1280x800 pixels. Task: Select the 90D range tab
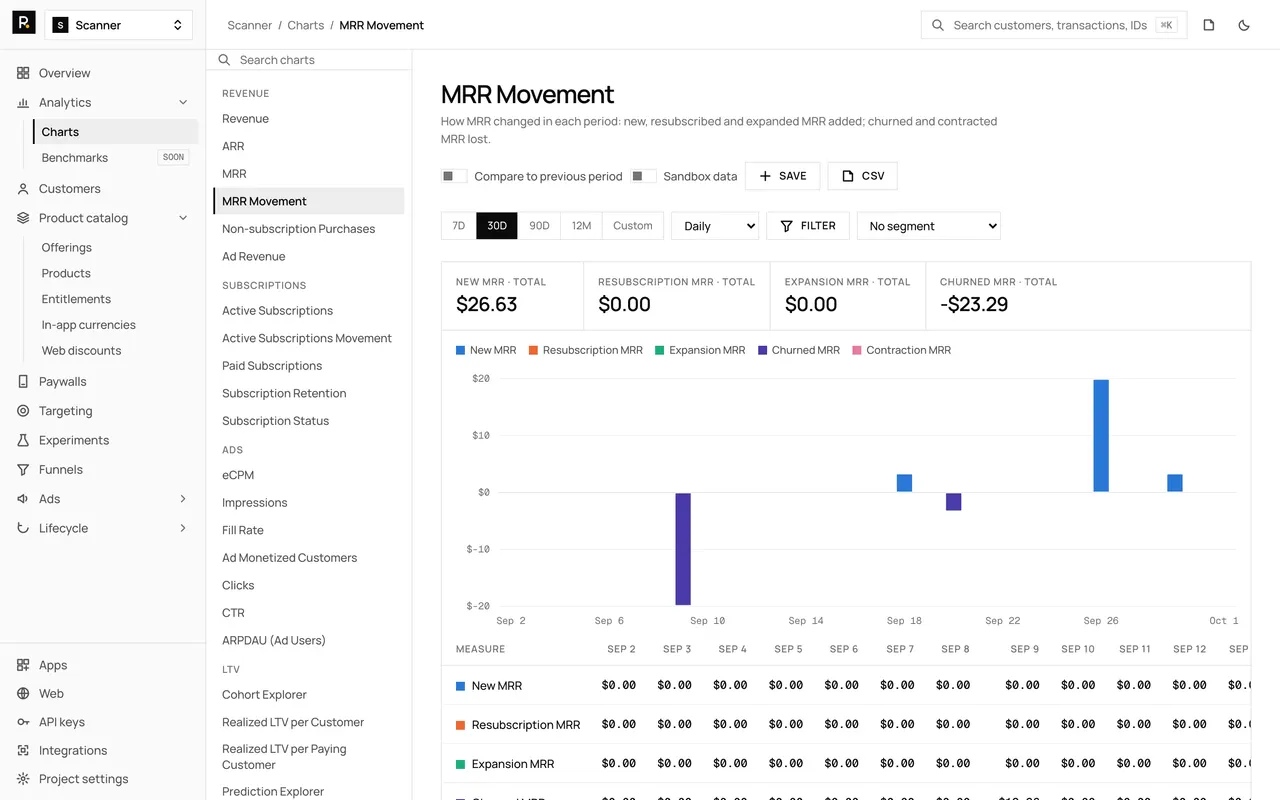click(539, 226)
